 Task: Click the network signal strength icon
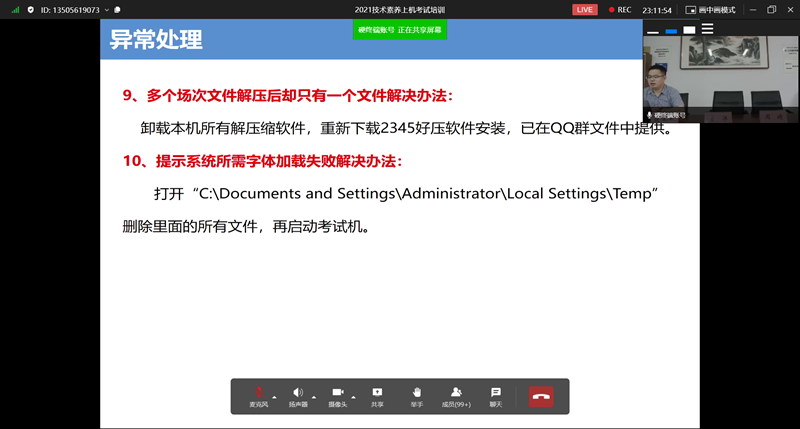[15, 9]
